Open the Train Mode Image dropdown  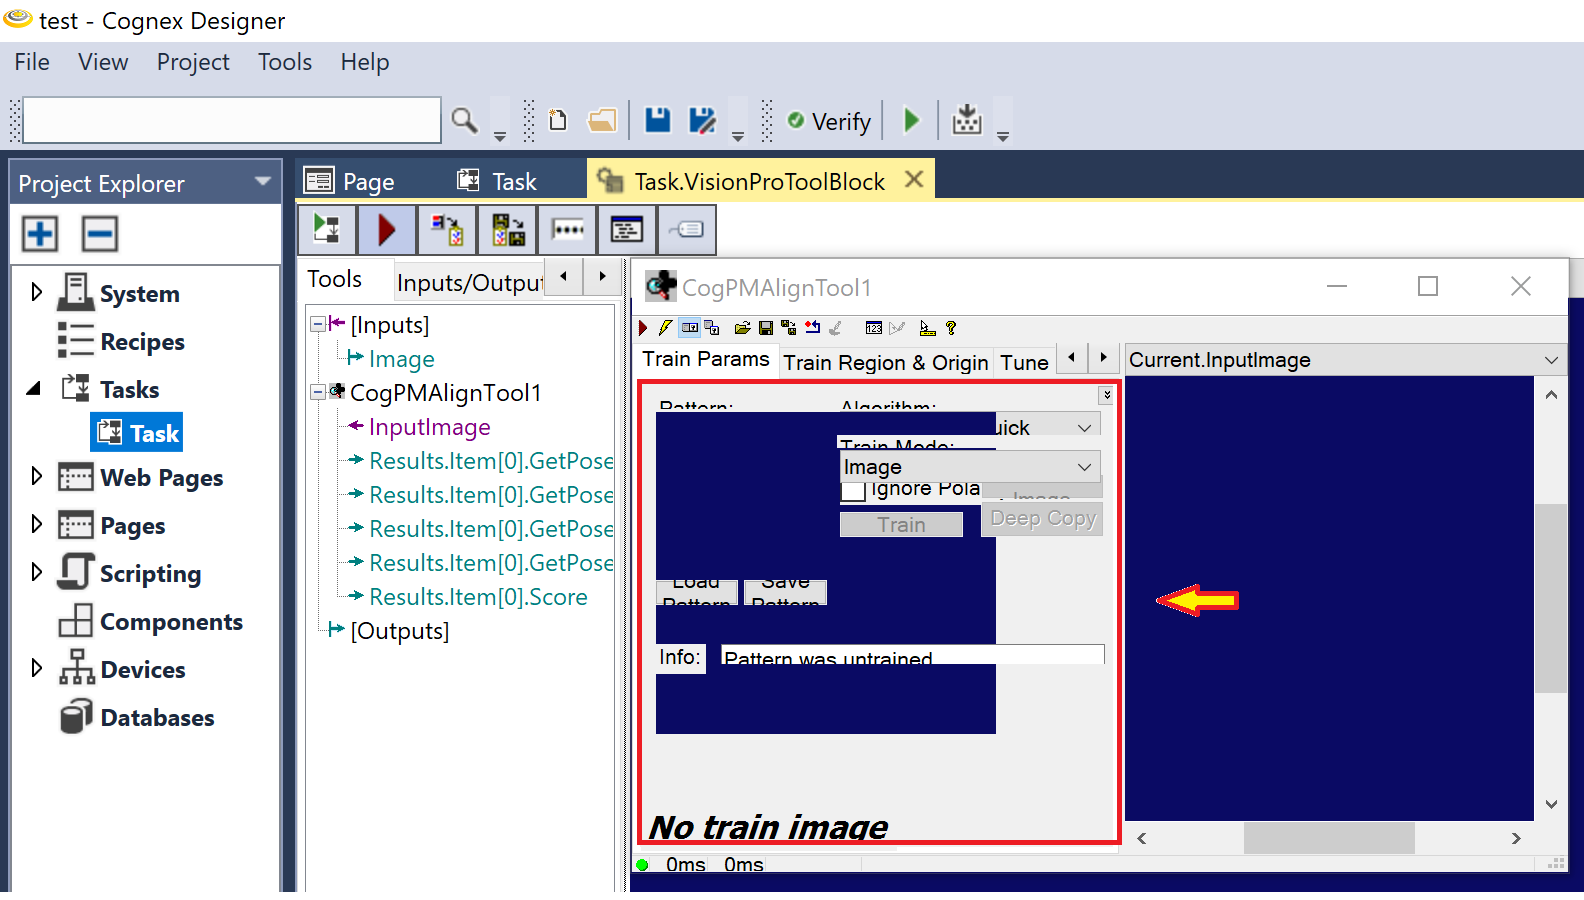(x=970, y=467)
